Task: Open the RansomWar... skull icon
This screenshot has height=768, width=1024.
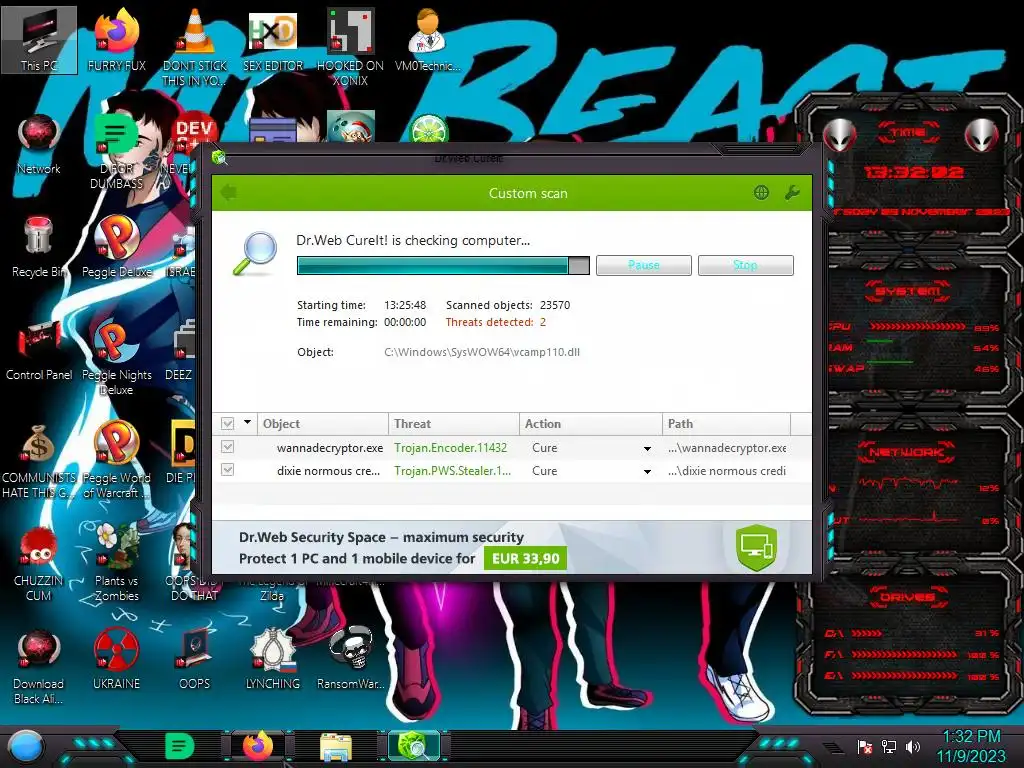Action: tap(350, 658)
